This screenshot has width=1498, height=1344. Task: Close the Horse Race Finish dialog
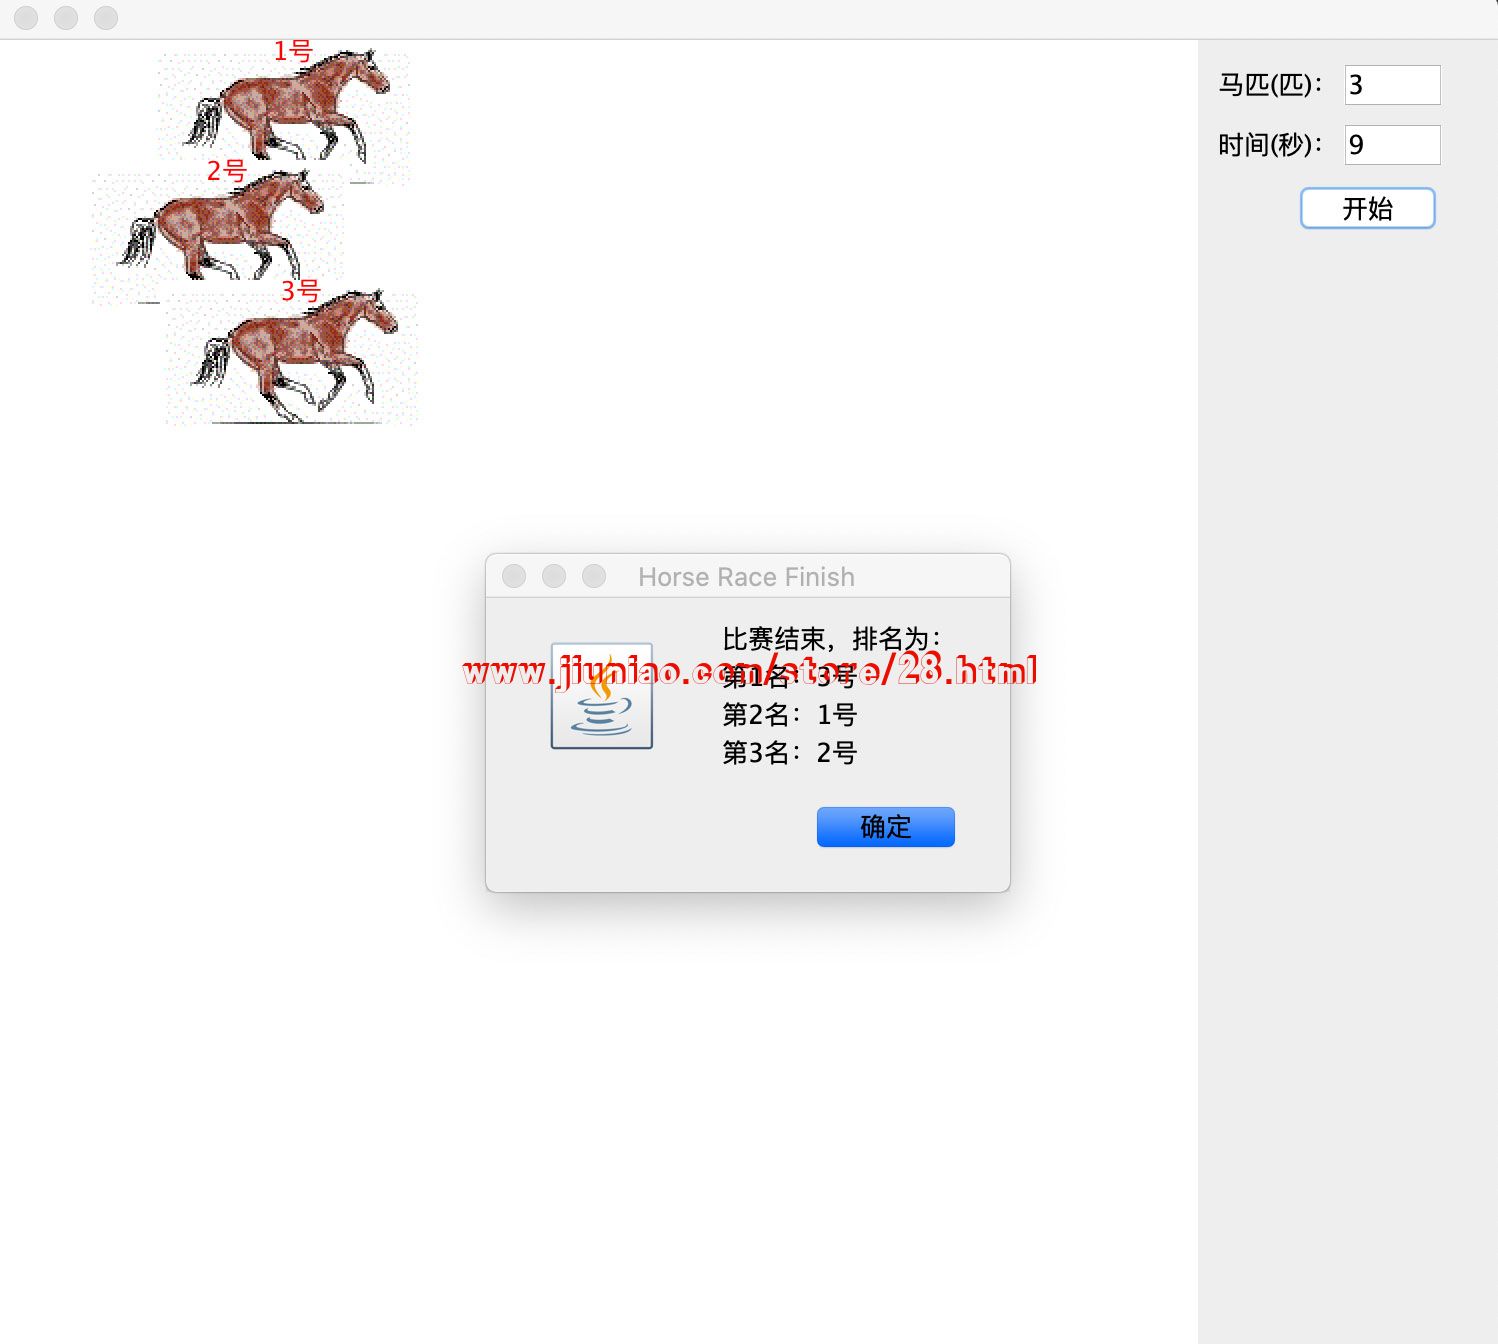click(x=514, y=576)
